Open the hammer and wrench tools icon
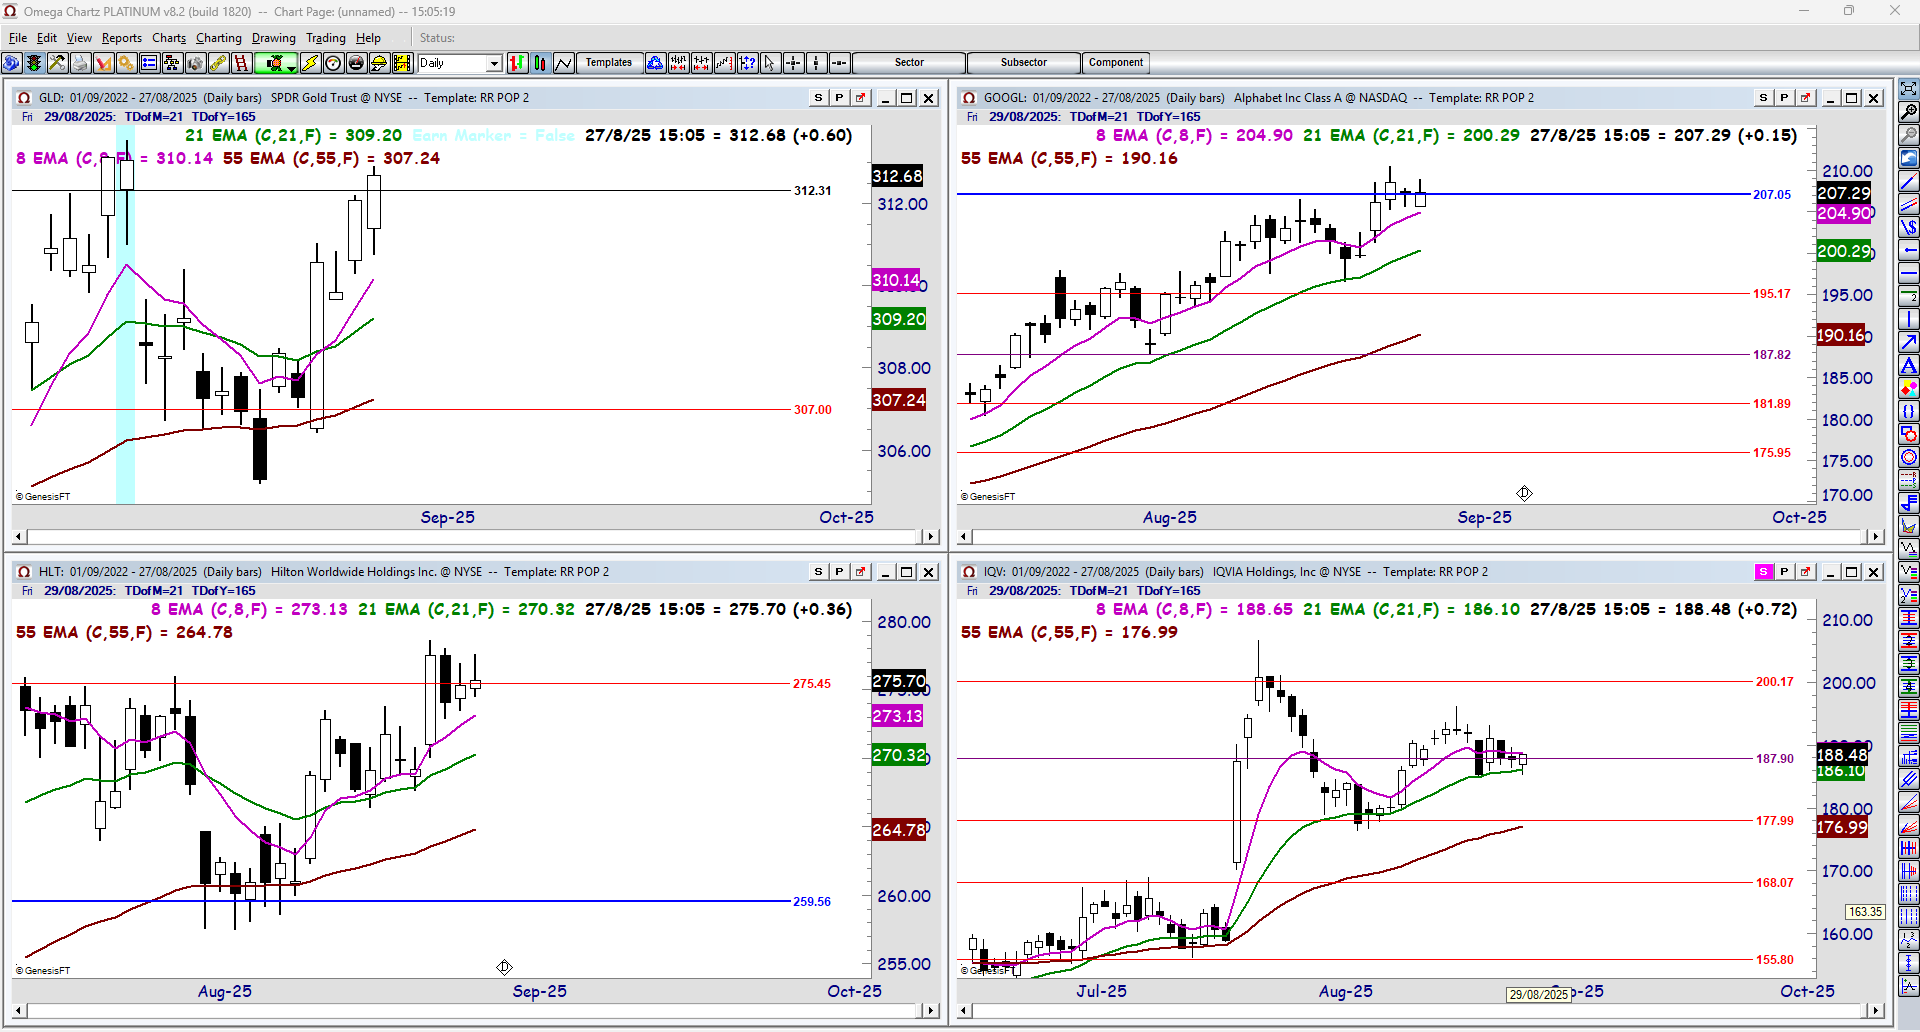Viewport: 1920px width, 1032px height. click(x=57, y=63)
